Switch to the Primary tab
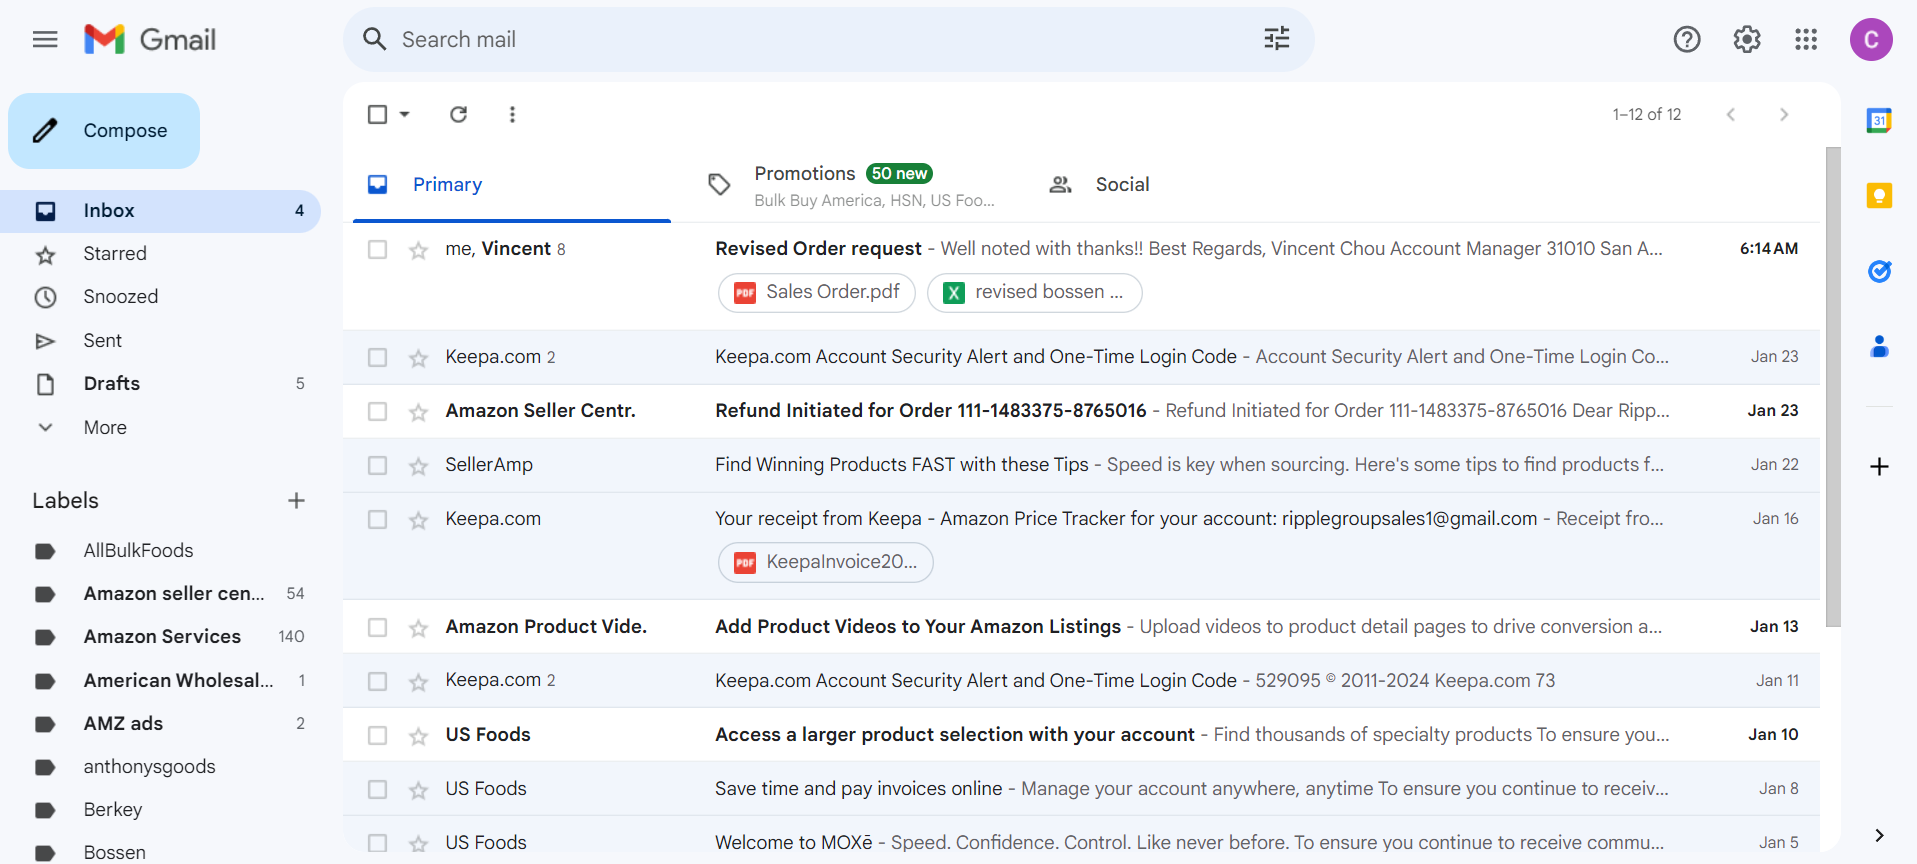 [512, 185]
